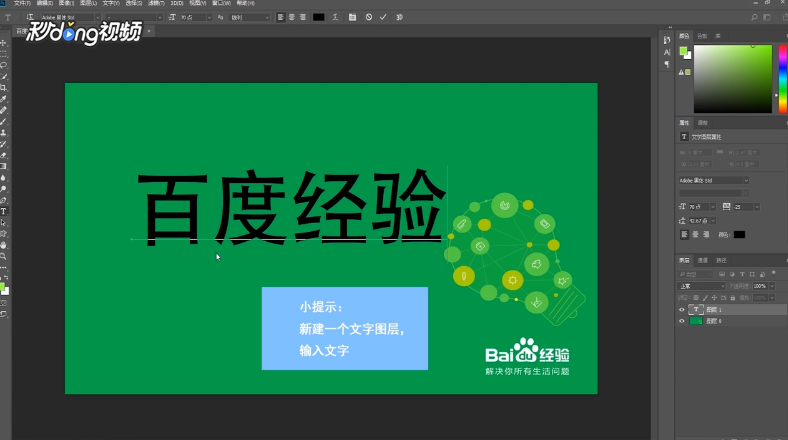The width and height of the screenshot is (788, 440).
Task: Open font family dropdown in Properties panel
Action: pyautogui.click(x=746, y=180)
